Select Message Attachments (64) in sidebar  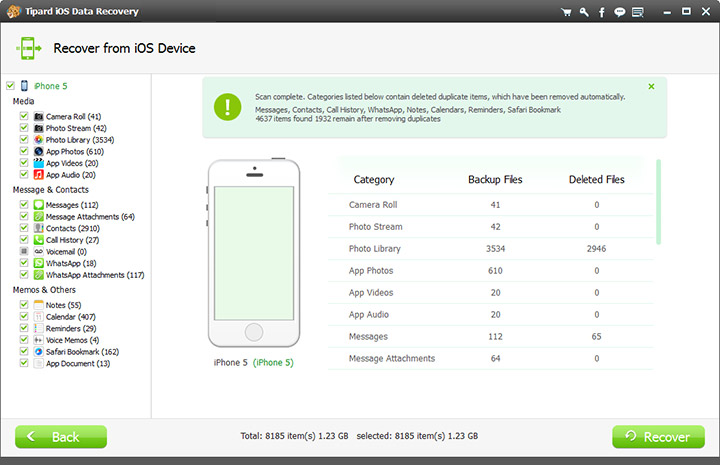pyautogui.click(x=90, y=217)
